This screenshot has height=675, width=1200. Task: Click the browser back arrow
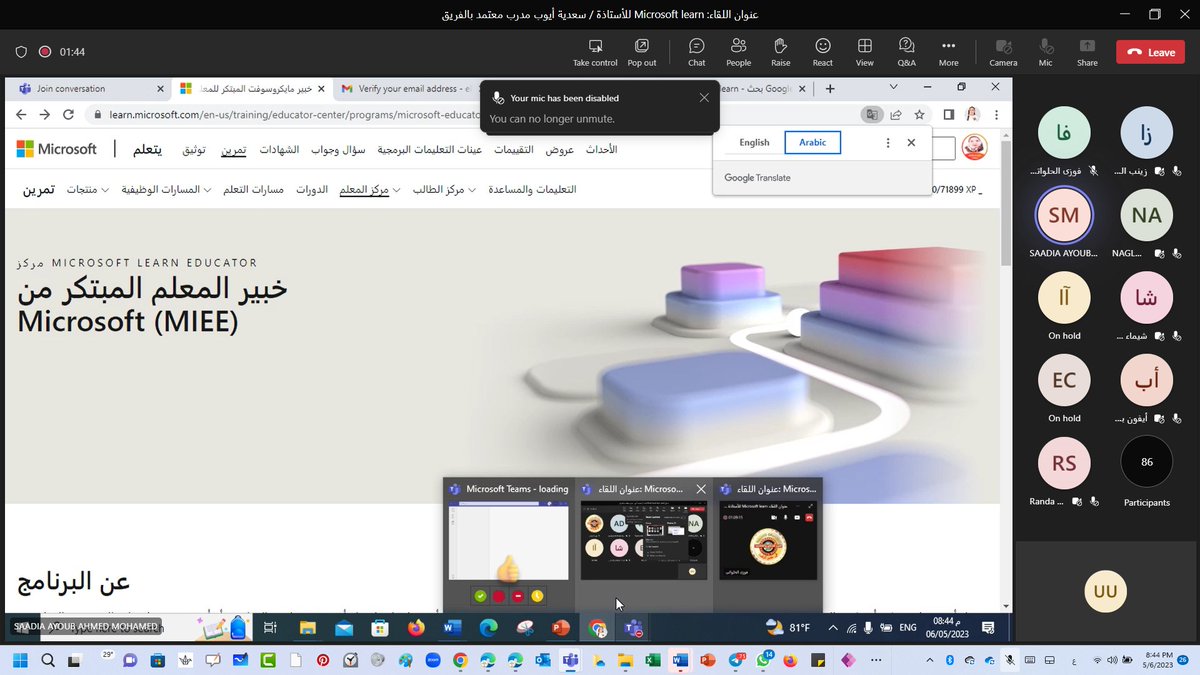pos(22,115)
